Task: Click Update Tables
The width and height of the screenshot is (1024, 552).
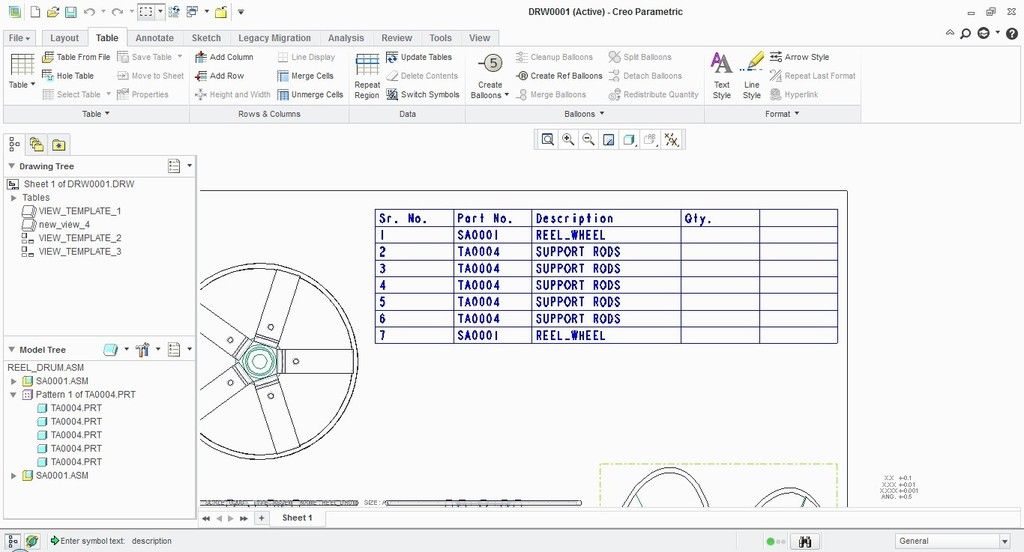Action: pos(419,57)
